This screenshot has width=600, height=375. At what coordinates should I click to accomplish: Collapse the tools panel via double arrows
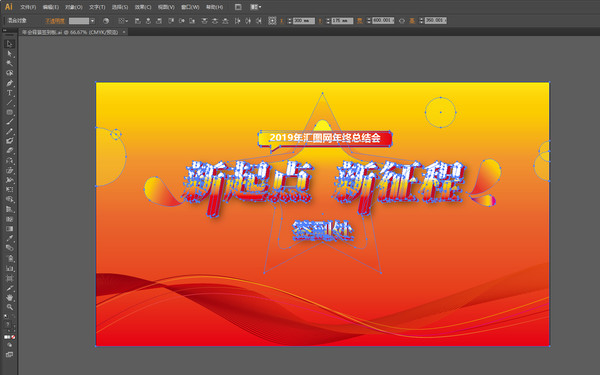[5, 30]
